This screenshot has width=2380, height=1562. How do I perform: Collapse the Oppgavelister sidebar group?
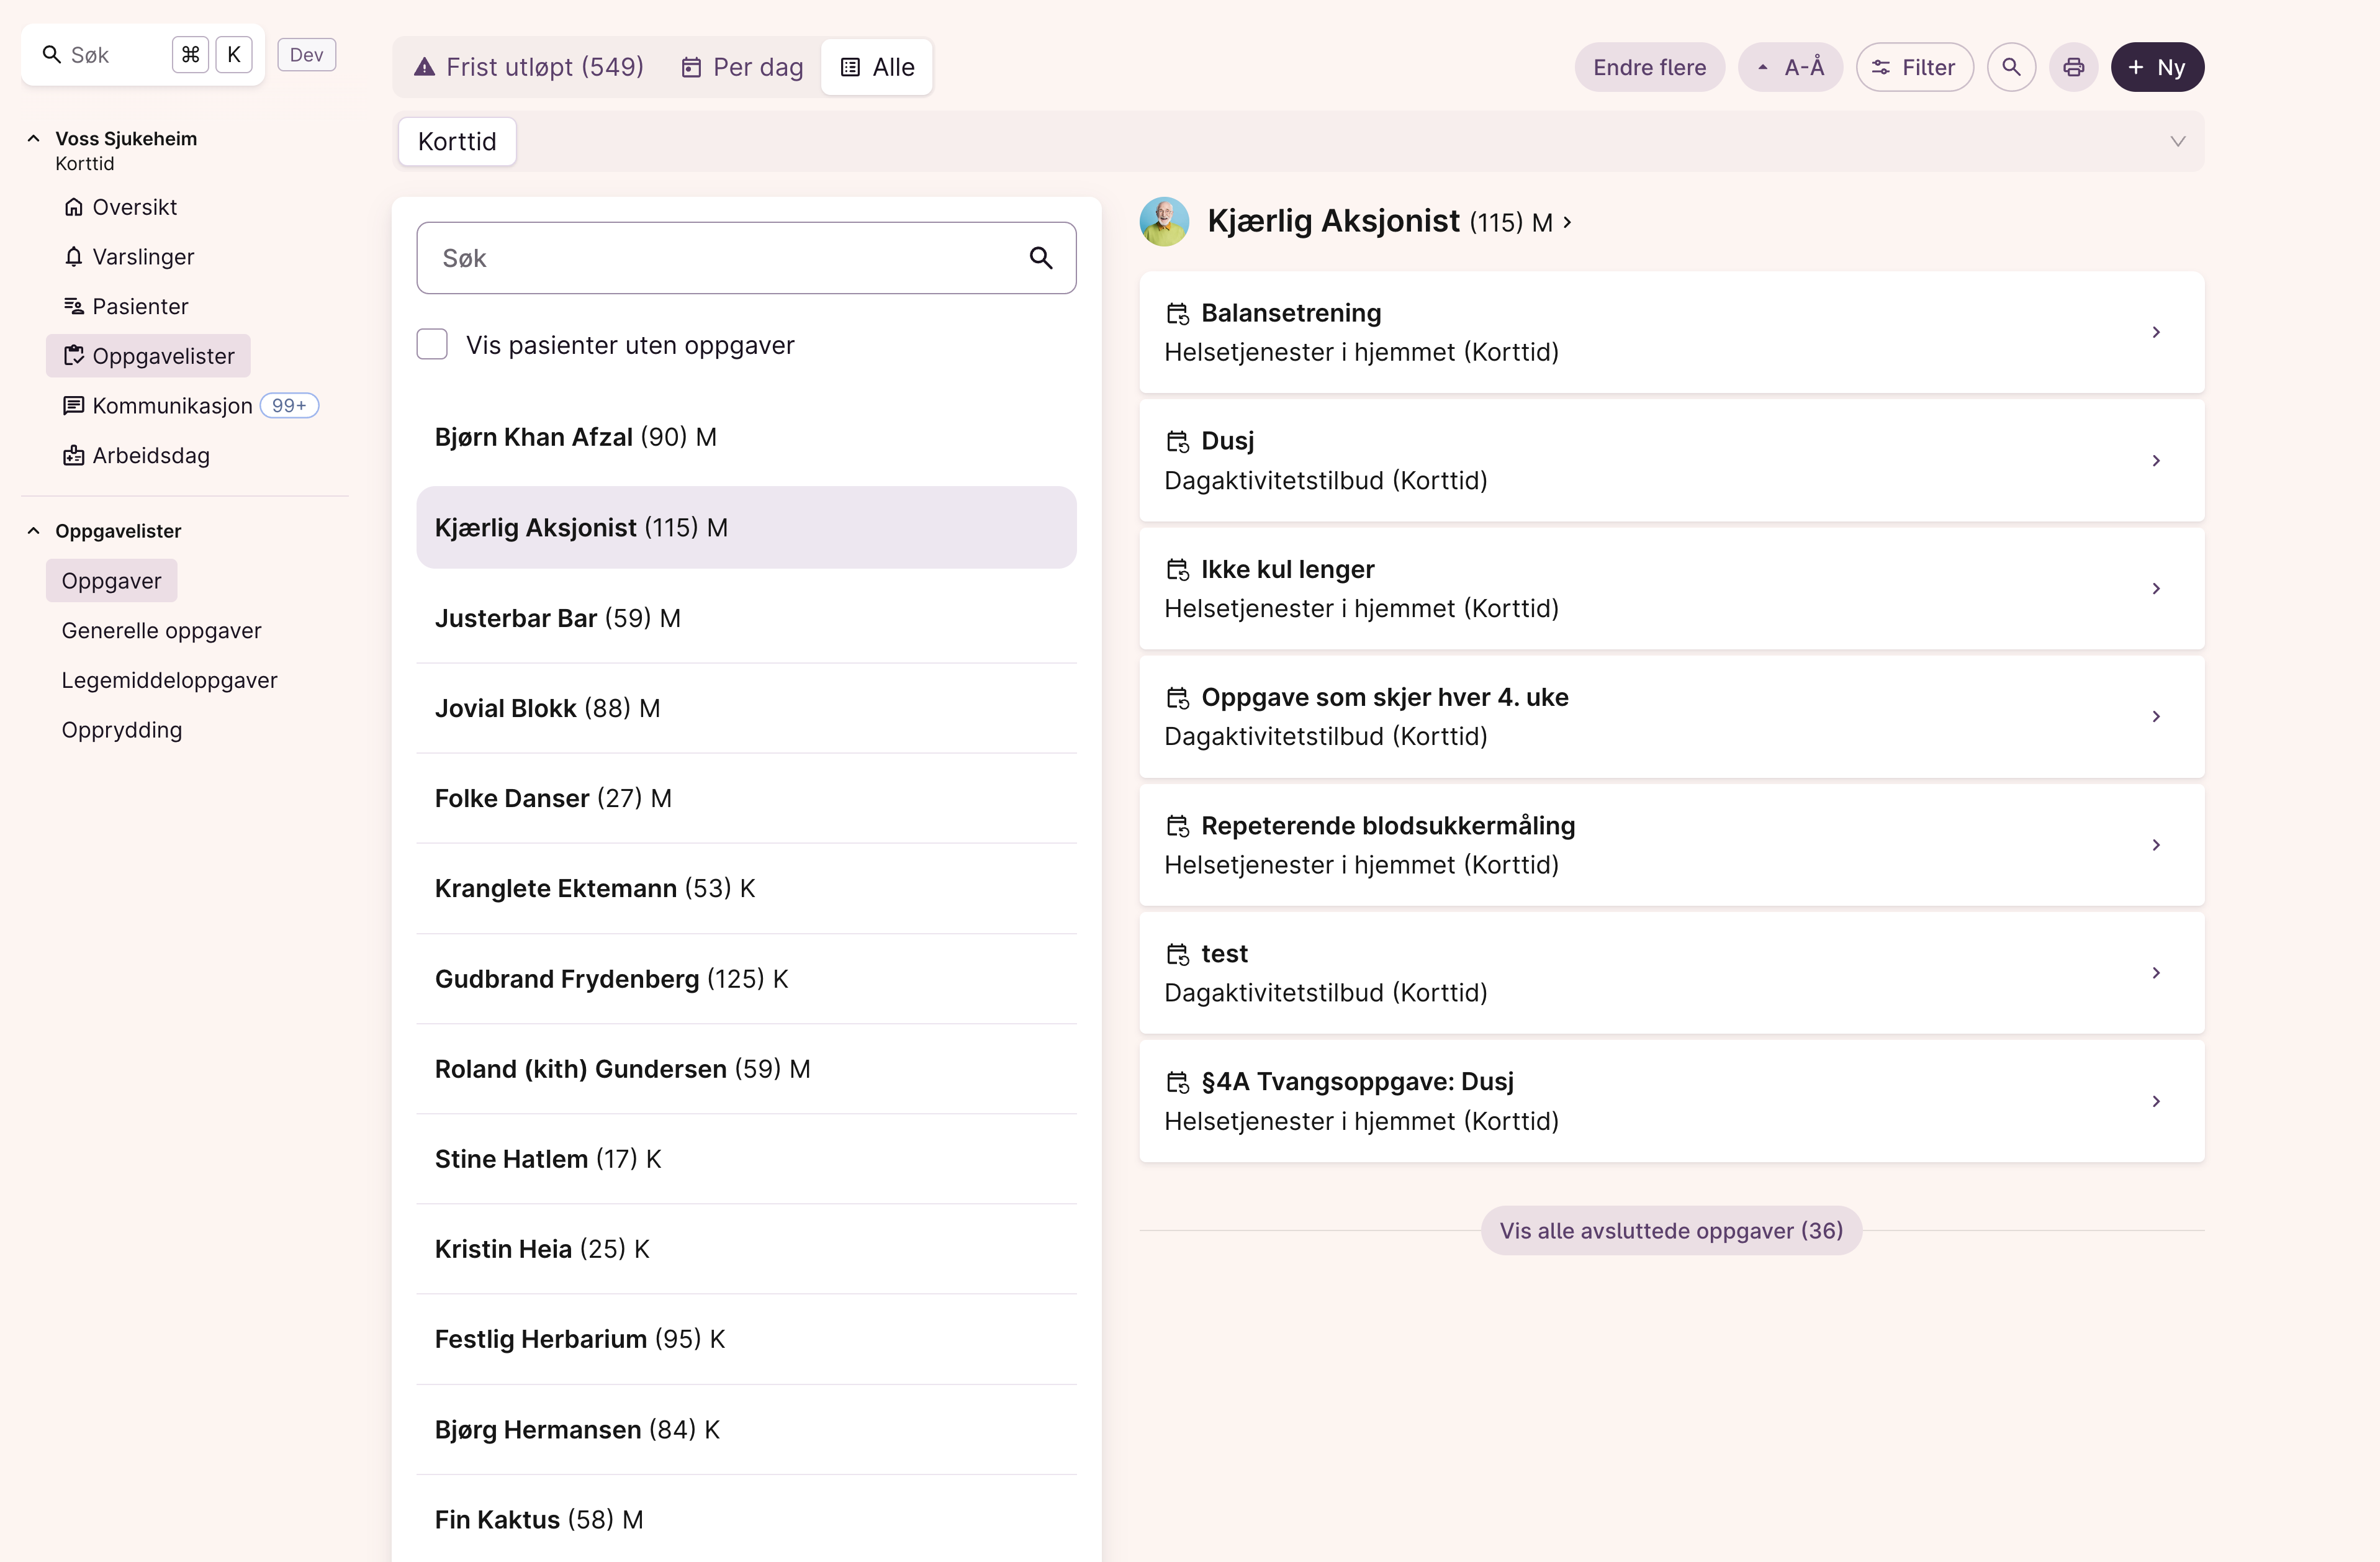pos(34,531)
